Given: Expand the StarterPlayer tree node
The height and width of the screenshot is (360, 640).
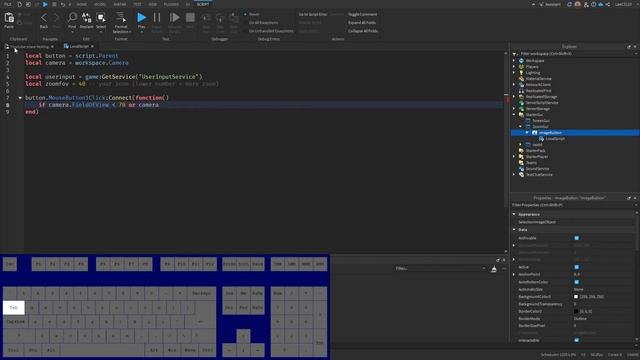Looking at the screenshot, I should coord(514,157).
